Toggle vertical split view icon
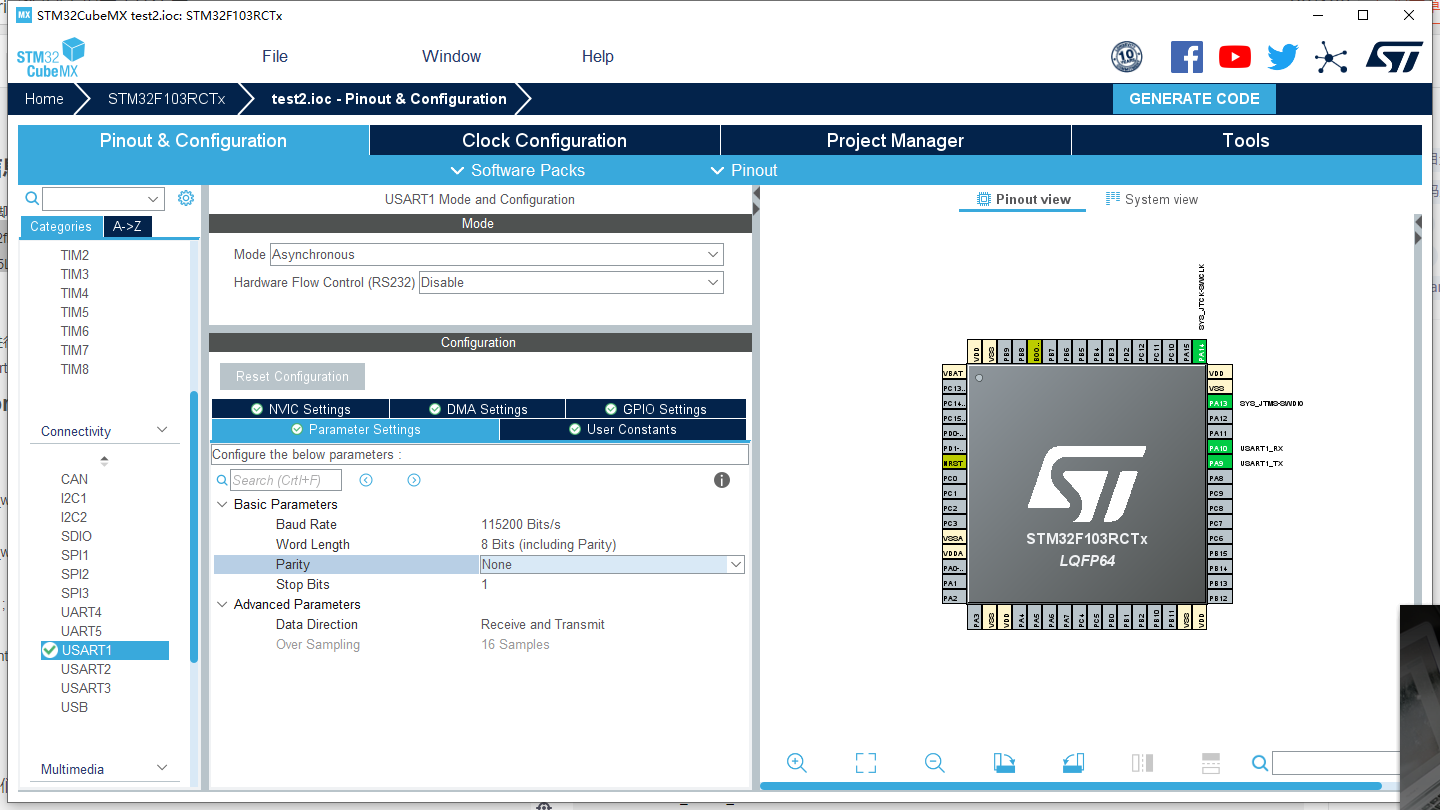The width and height of the screenshot is (1440, 810). click(x=1142, y=763)
